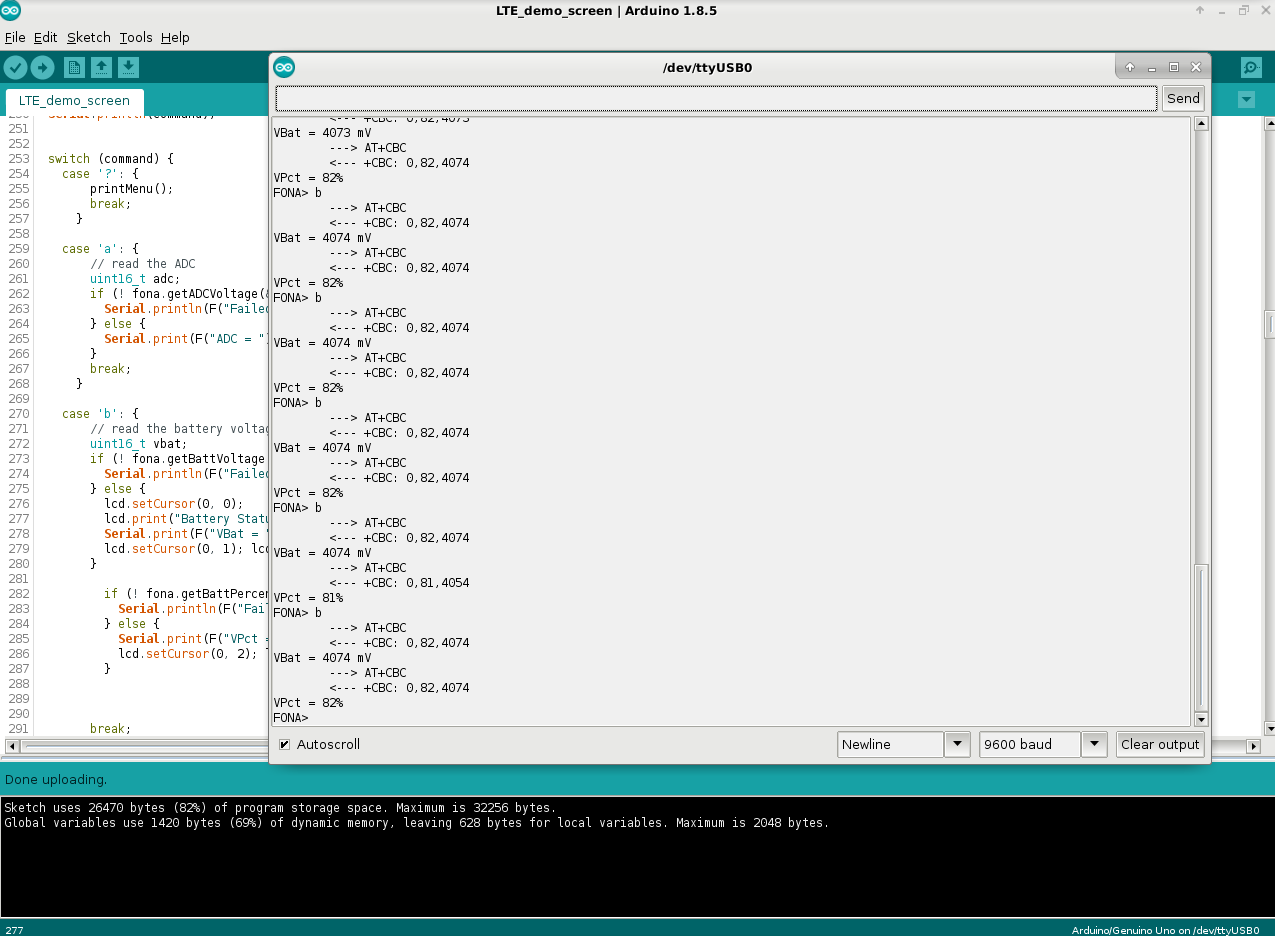Open Serial Monitor magnifier icon
The height and width of the screenshot is (936, 1275).
1251,67
